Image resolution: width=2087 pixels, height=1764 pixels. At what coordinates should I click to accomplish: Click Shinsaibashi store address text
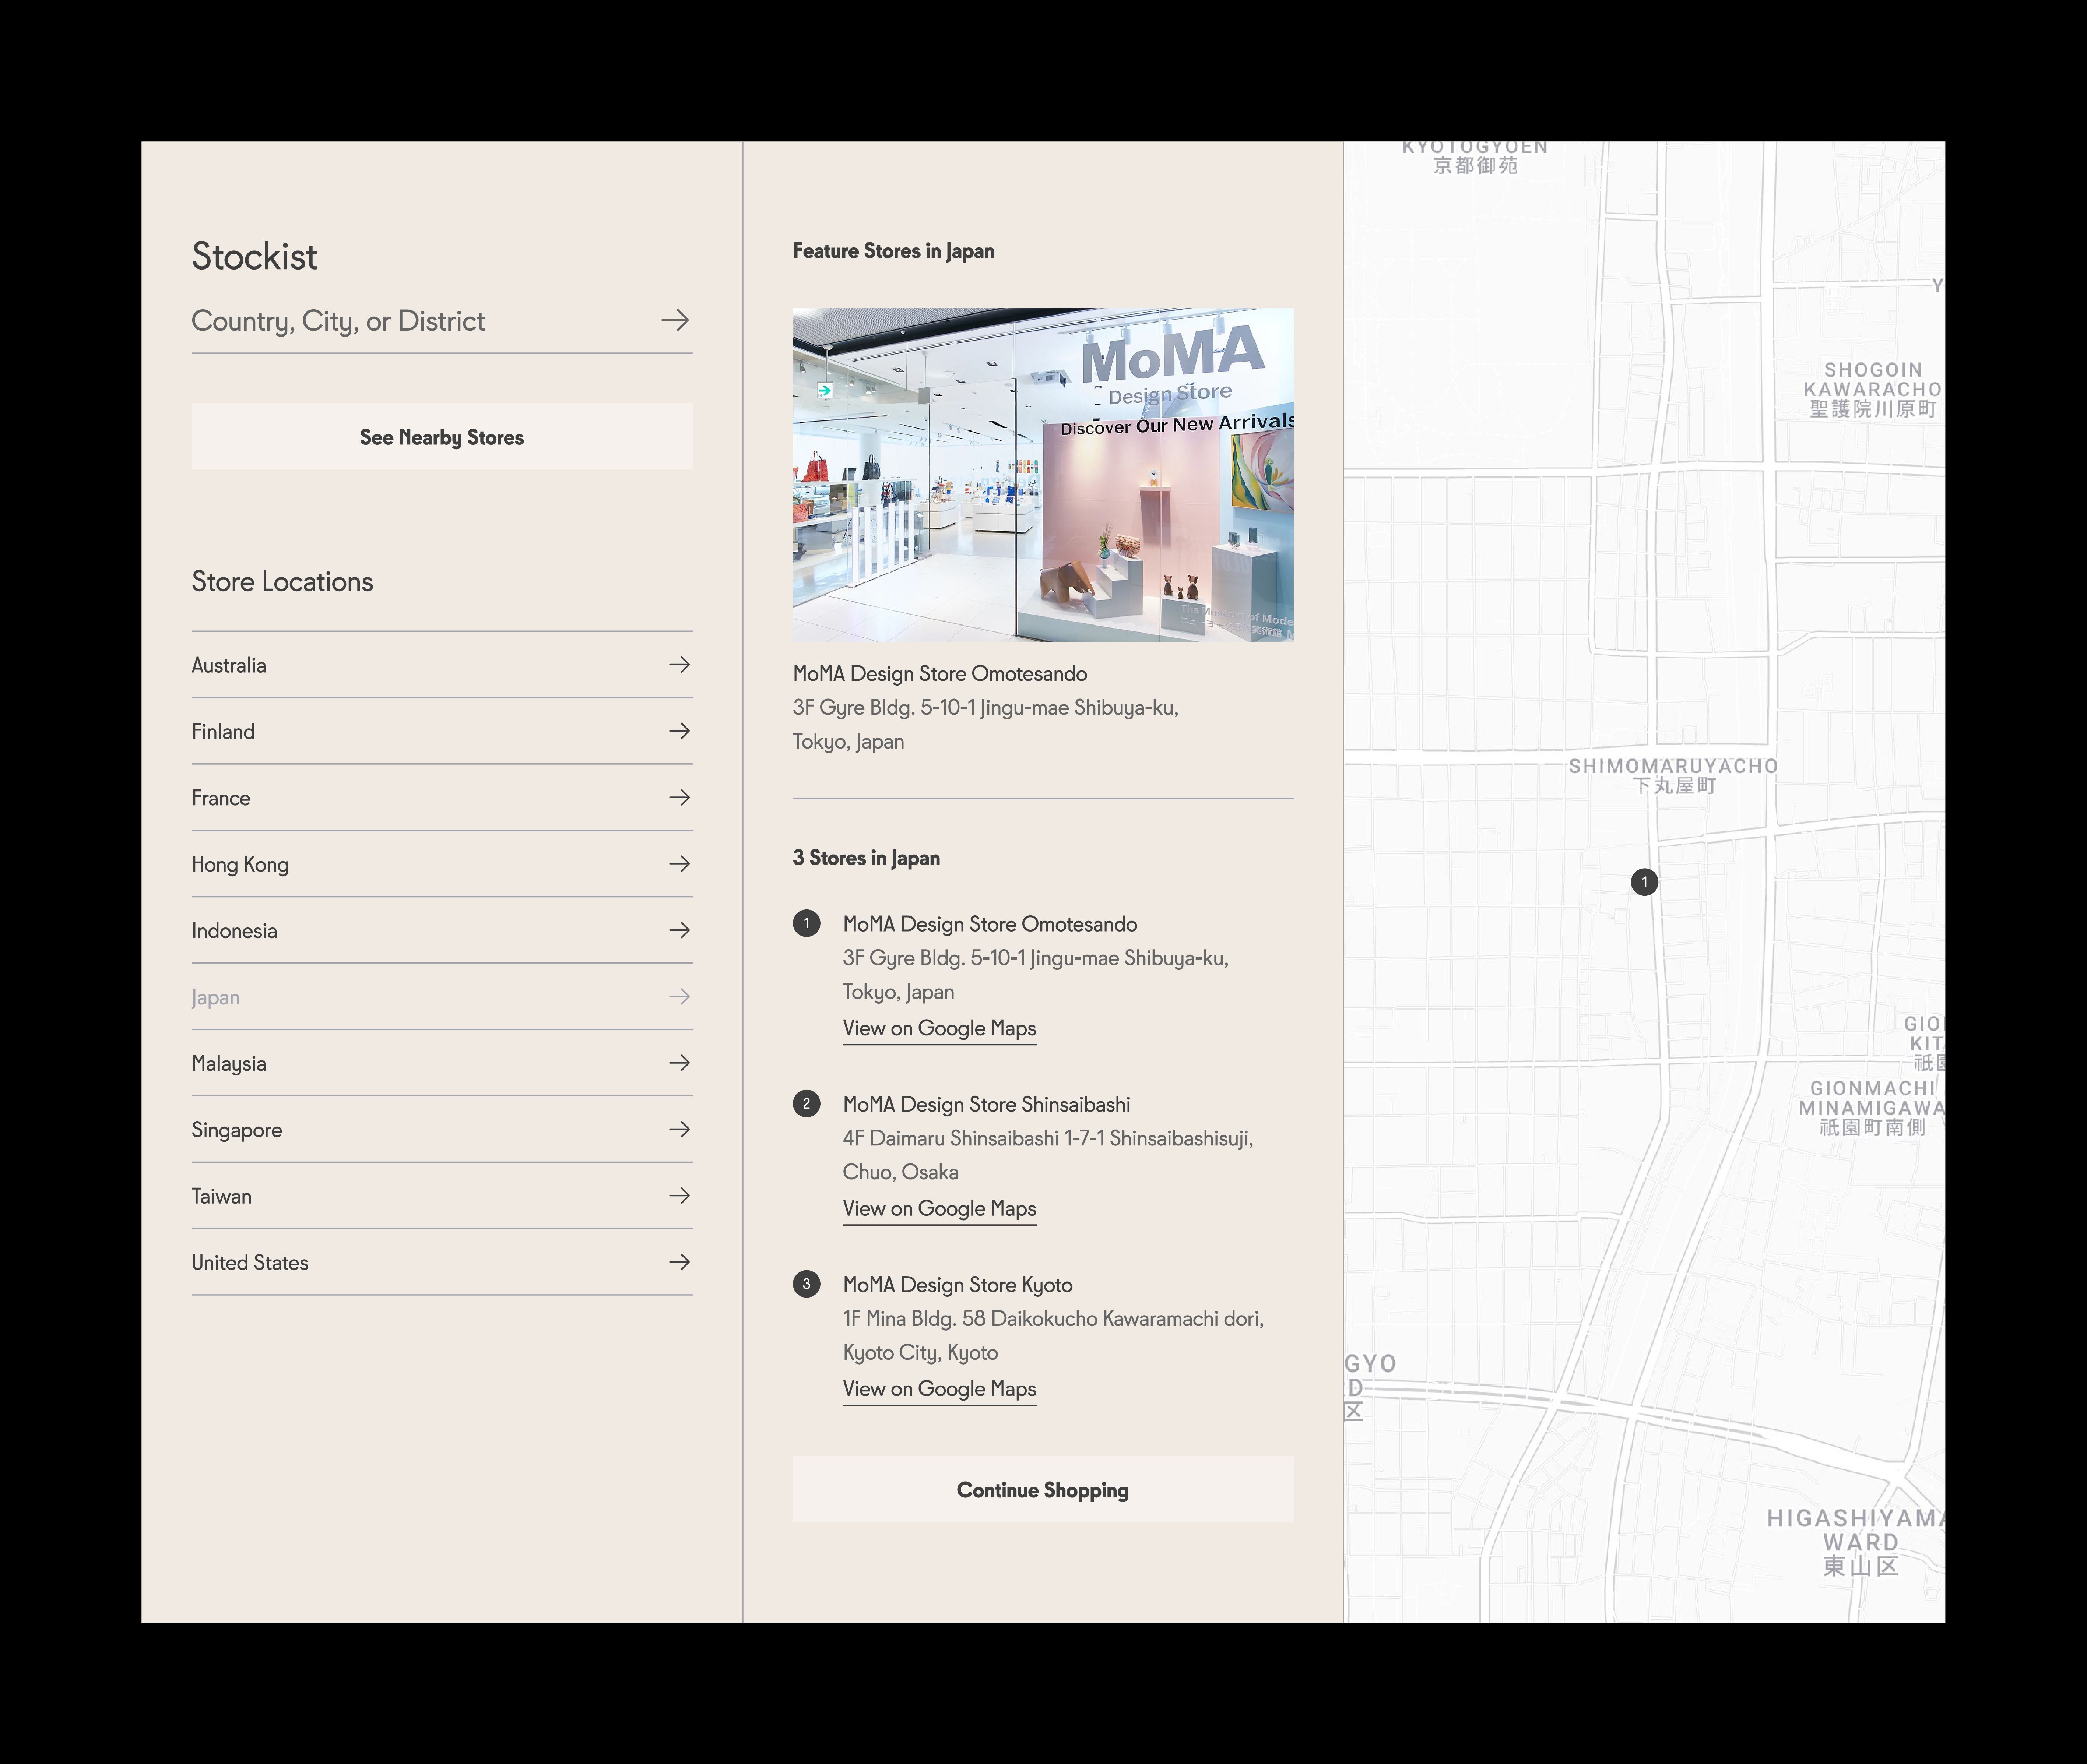pos(1048,1155)
